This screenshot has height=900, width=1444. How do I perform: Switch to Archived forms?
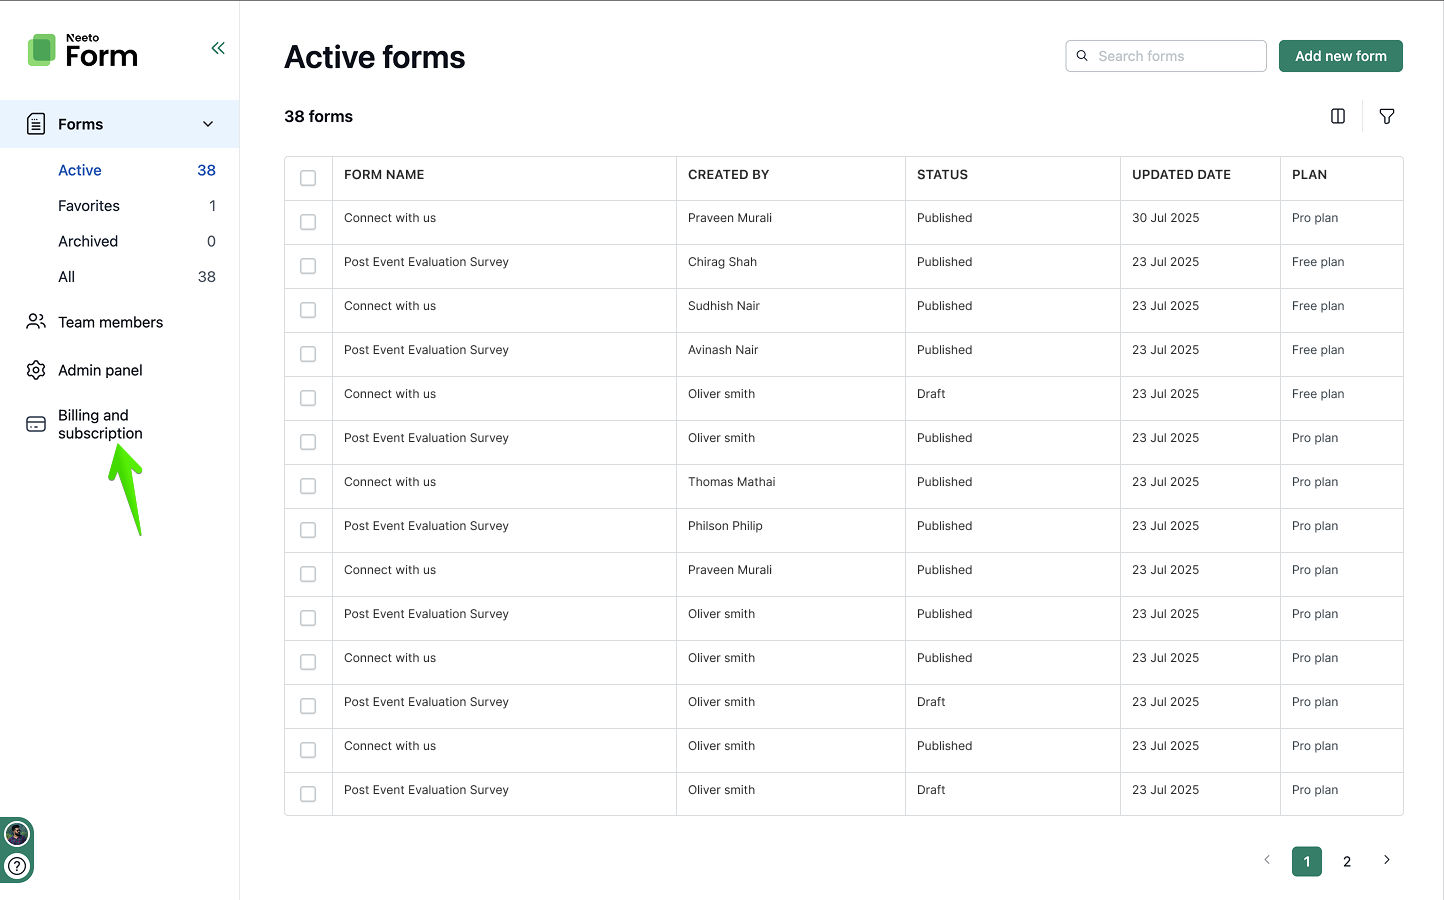pos(88,241)
